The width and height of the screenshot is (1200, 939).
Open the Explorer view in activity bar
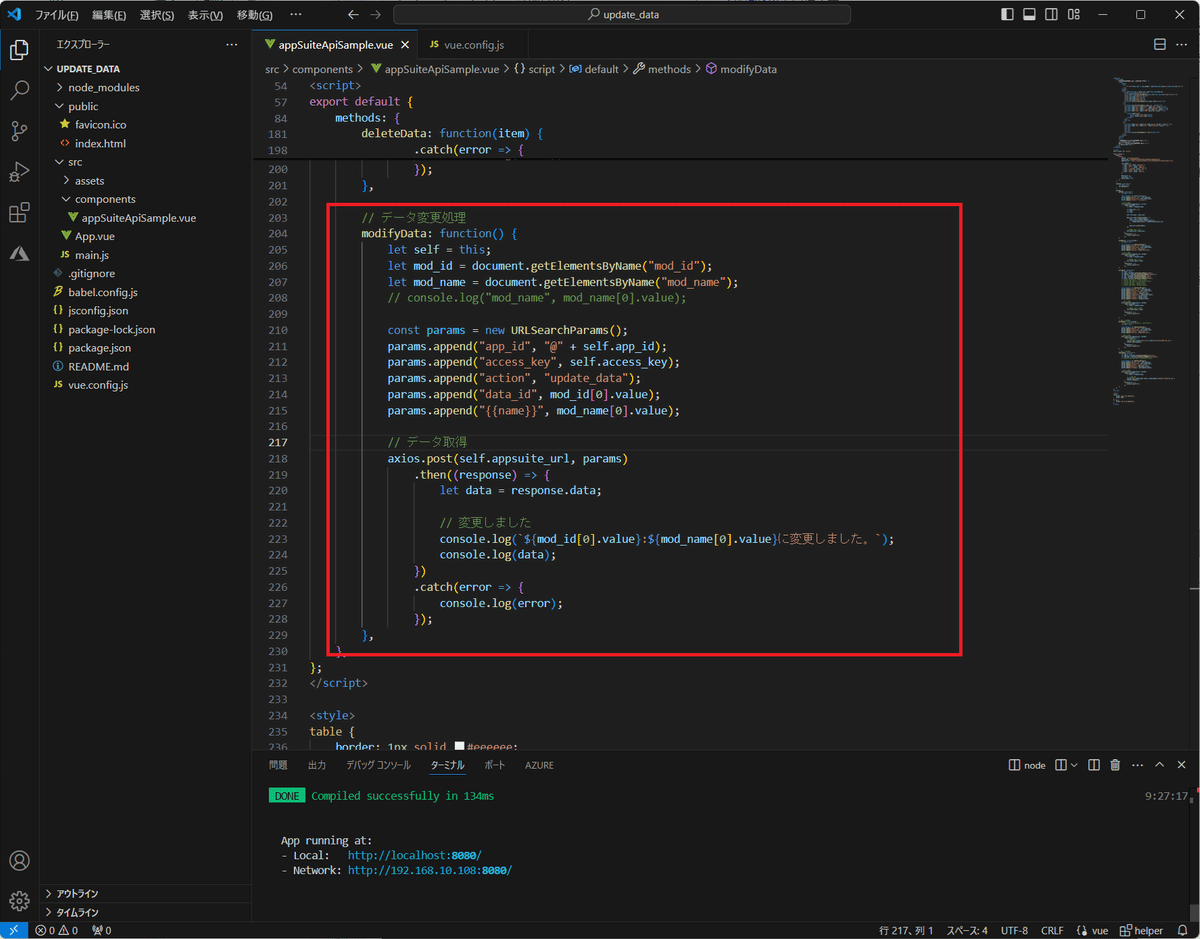point(19,50)
